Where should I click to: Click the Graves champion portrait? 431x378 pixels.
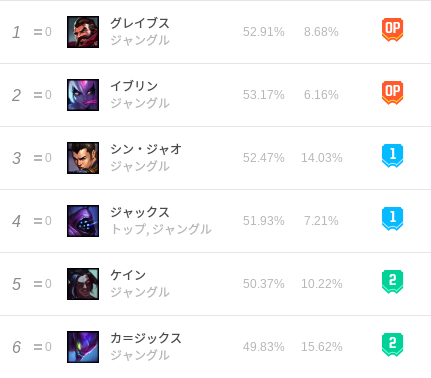(83, 32)
